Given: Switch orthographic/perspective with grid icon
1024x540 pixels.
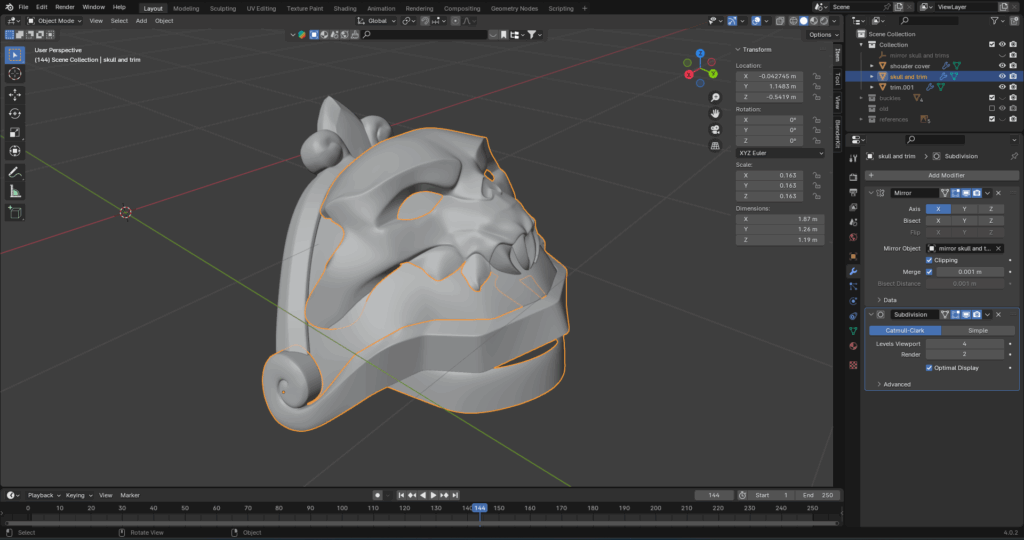Looking at the screenshot, I should pyautogui.click(x=715, y=146).
